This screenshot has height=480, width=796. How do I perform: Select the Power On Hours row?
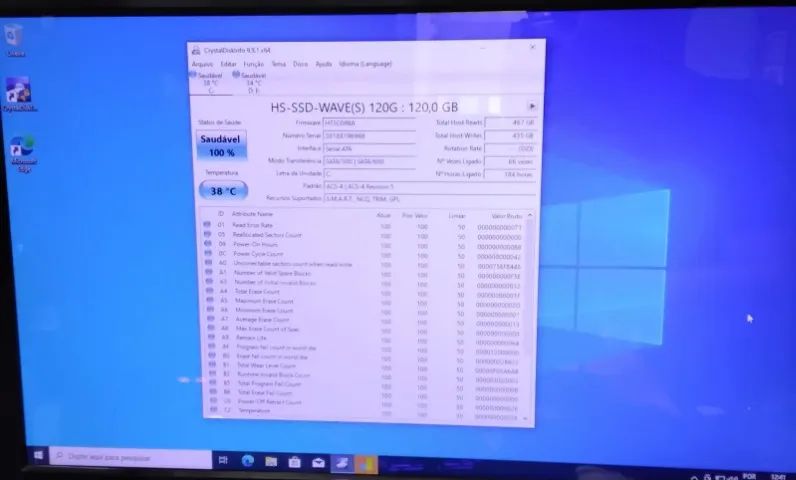click(363, 245)
